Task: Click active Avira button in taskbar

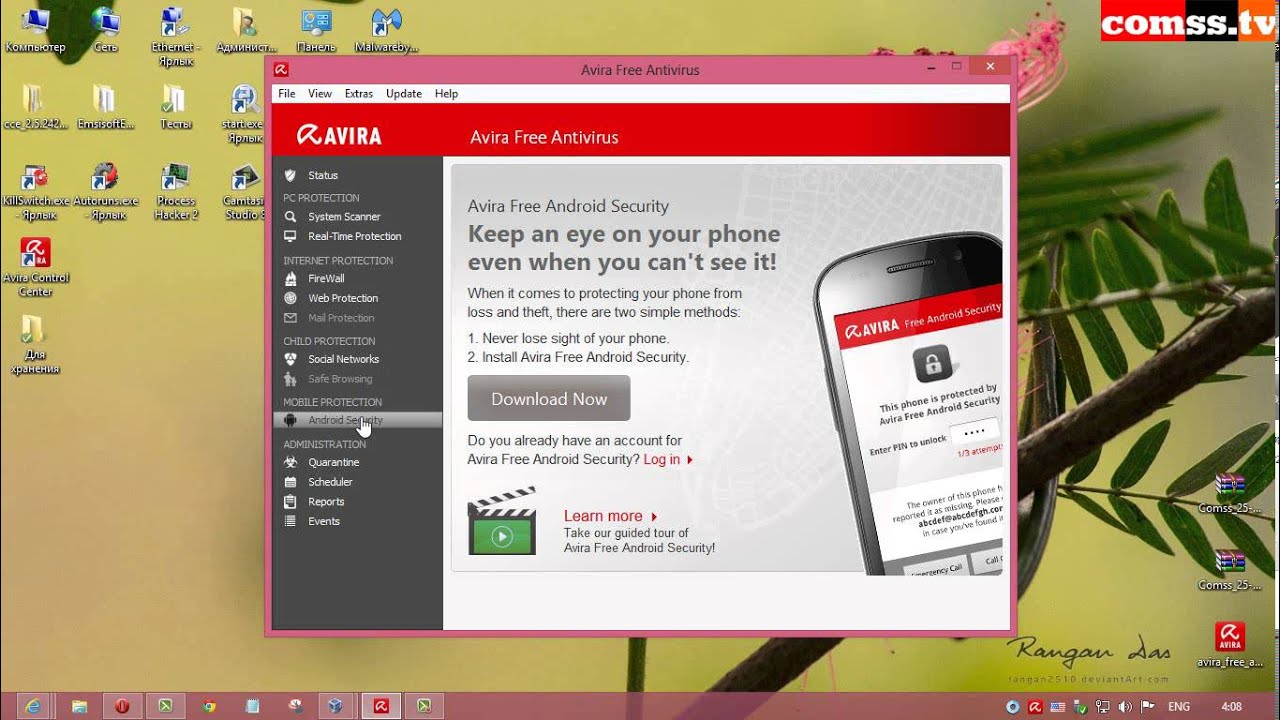Action: pyautogui.click(x=381, y=706)
